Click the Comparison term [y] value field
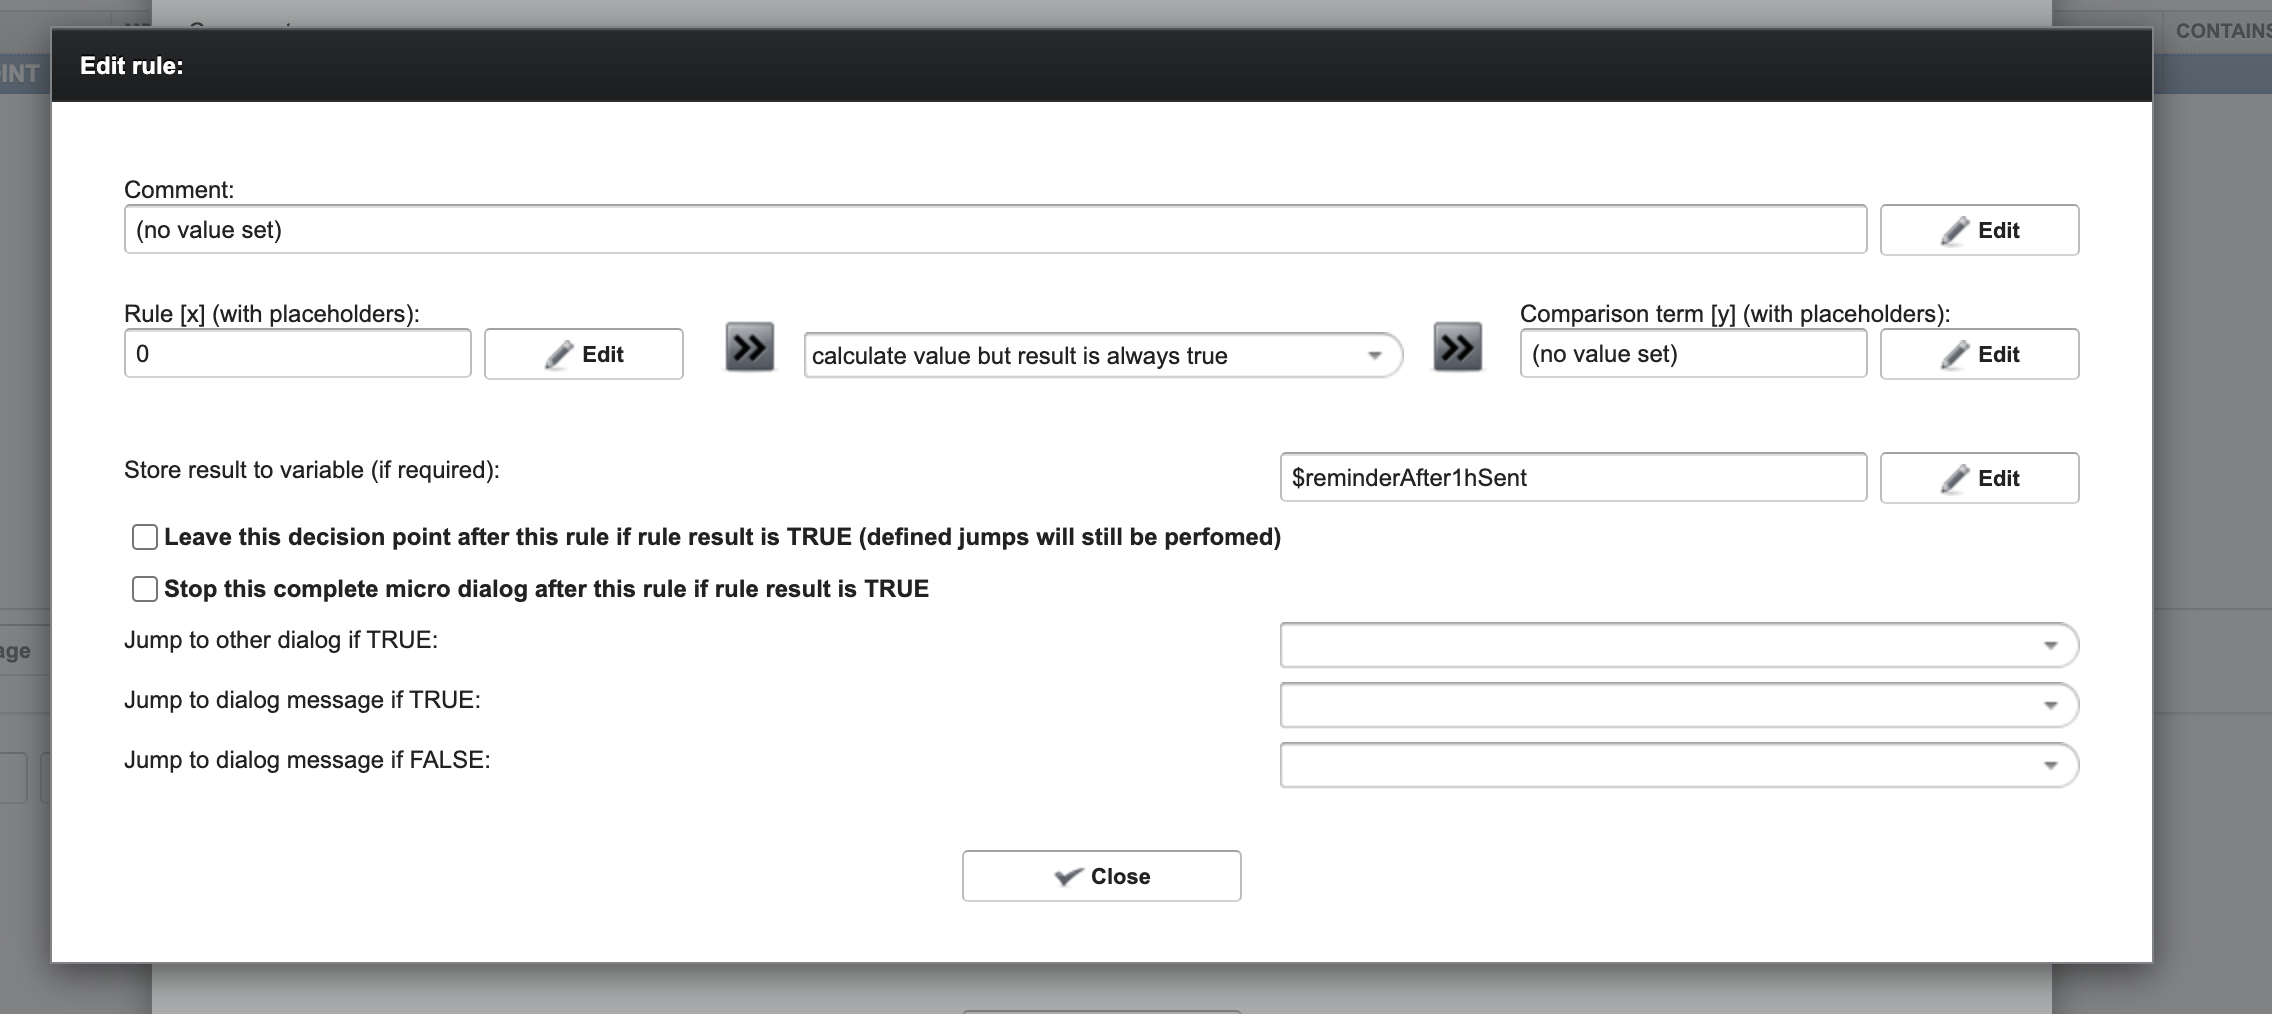Screen dimensions: 2272x1014 1692,354
